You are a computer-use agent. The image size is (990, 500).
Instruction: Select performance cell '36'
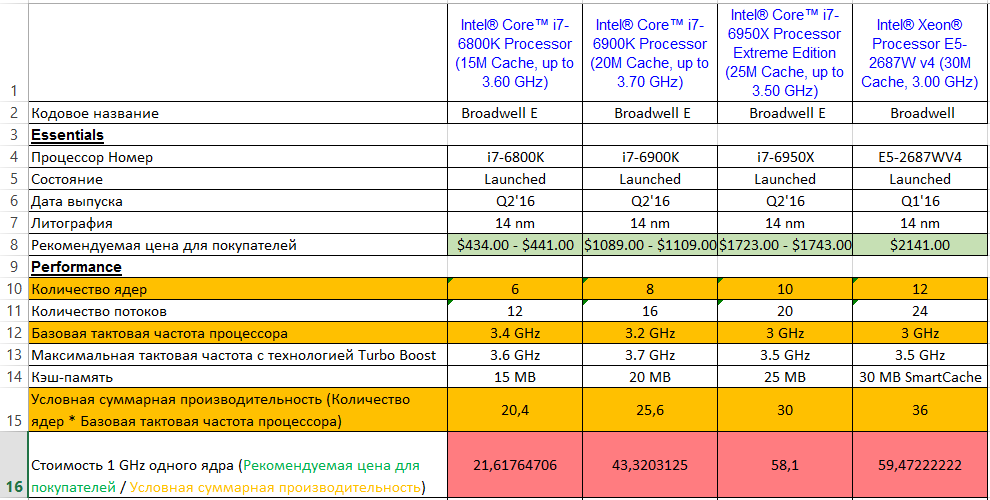coord(920,410)
